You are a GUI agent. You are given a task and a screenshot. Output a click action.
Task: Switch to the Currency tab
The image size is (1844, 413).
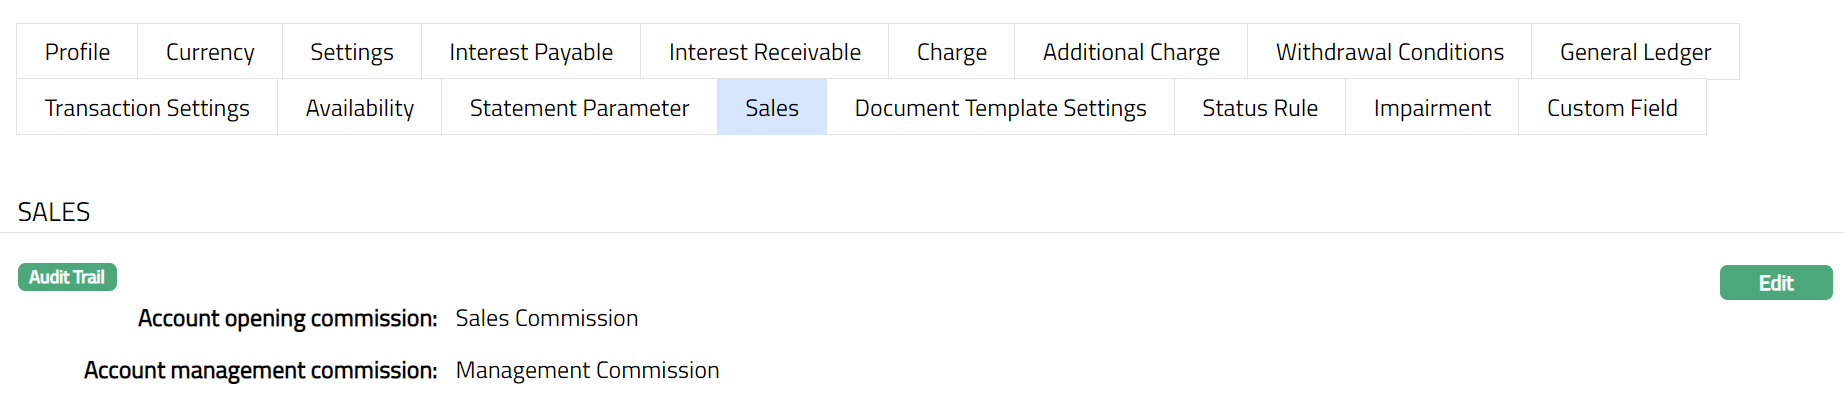click(210, 52)
